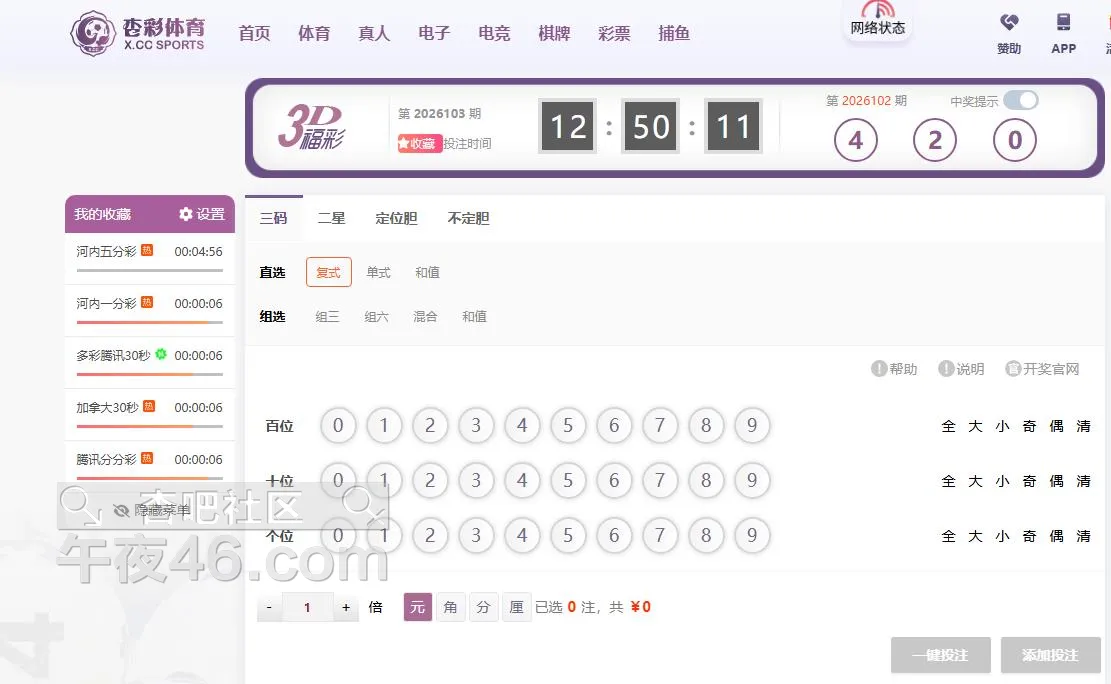Switch to the 定位胆 tab
This screenshot has width=1111, height=684.
tap(396, 218)
